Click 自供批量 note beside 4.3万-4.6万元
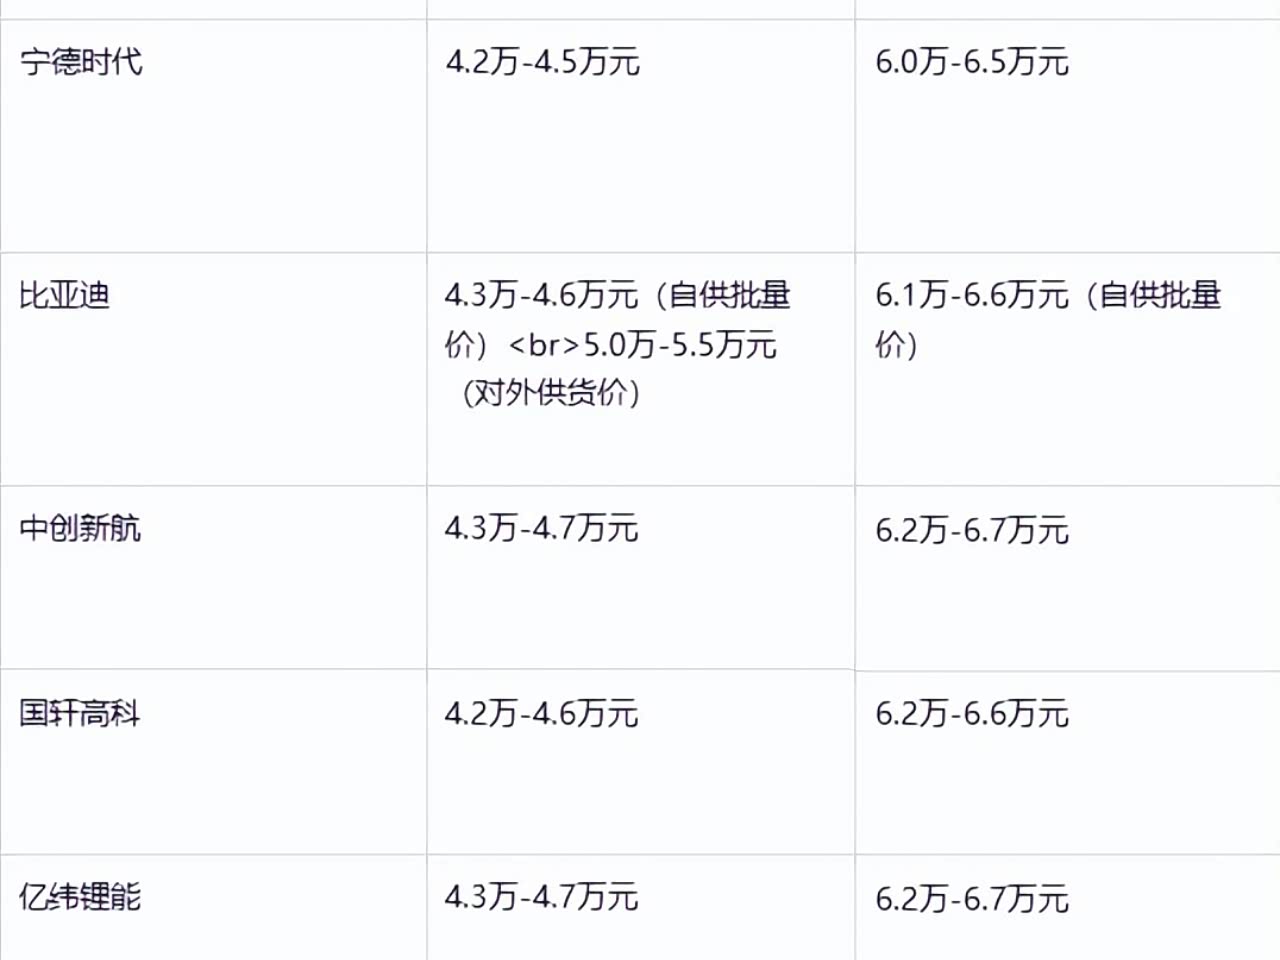The image size is (1280, 960). (730, 295)
